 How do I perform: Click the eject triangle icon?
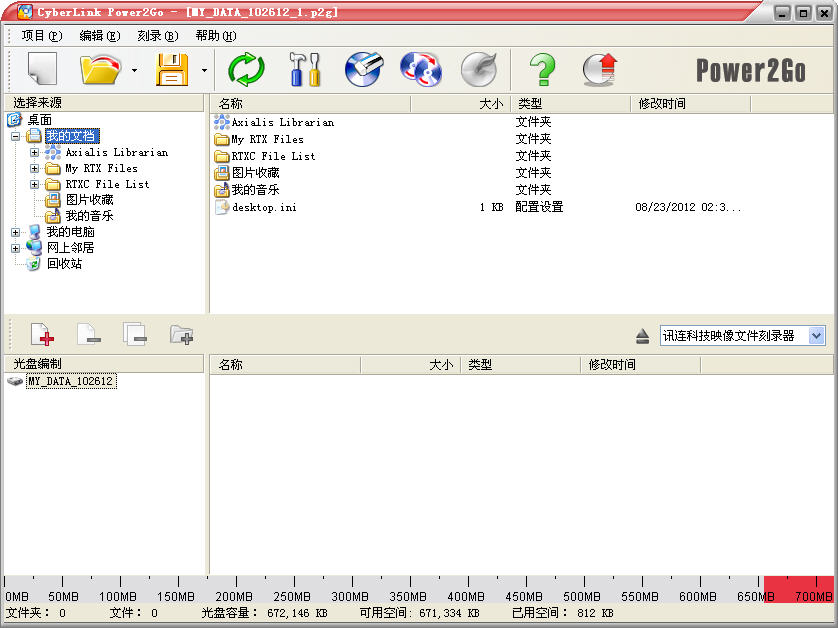tap(643, 336)
